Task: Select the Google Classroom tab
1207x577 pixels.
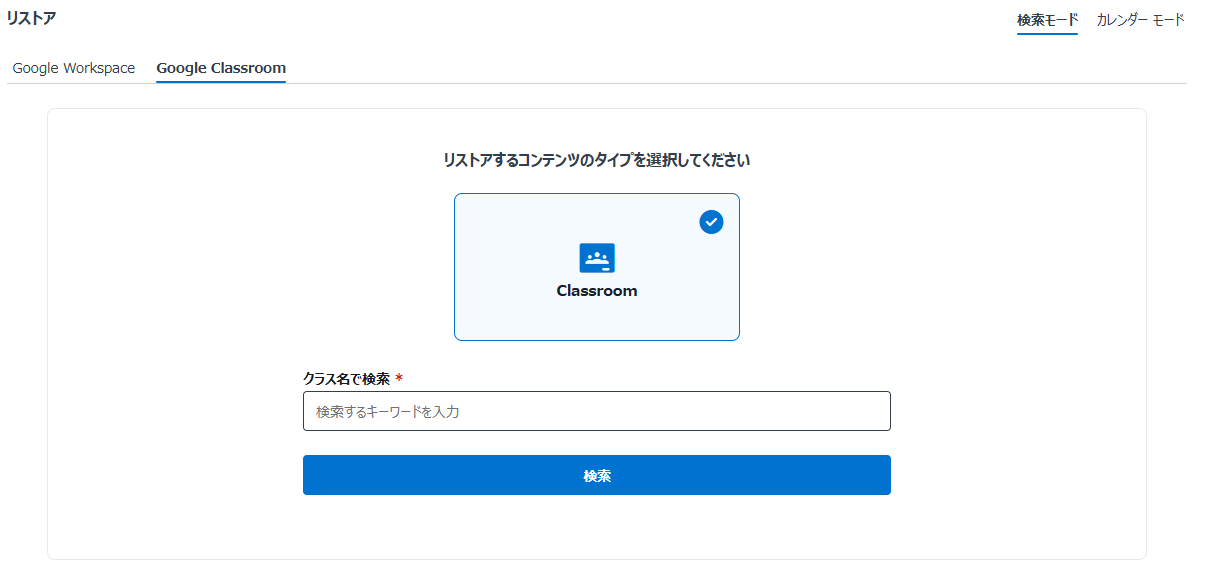Action: 221,68
